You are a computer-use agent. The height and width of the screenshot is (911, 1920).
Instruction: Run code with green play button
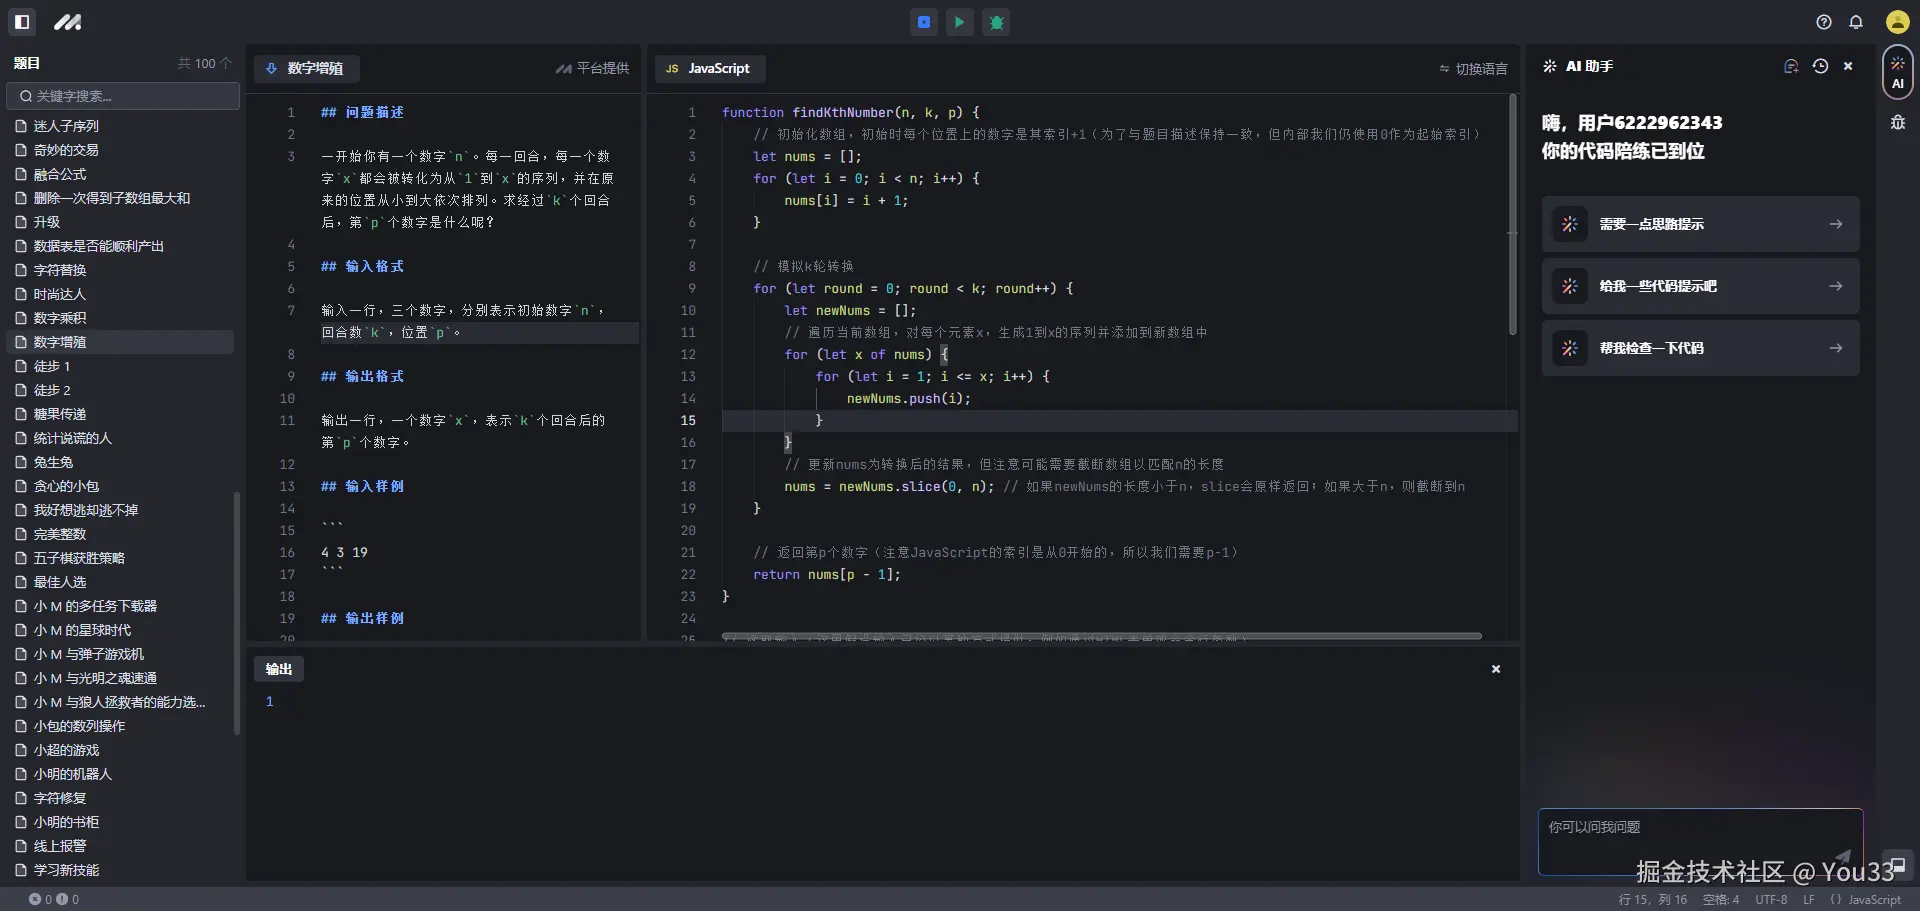coord(960,22)
